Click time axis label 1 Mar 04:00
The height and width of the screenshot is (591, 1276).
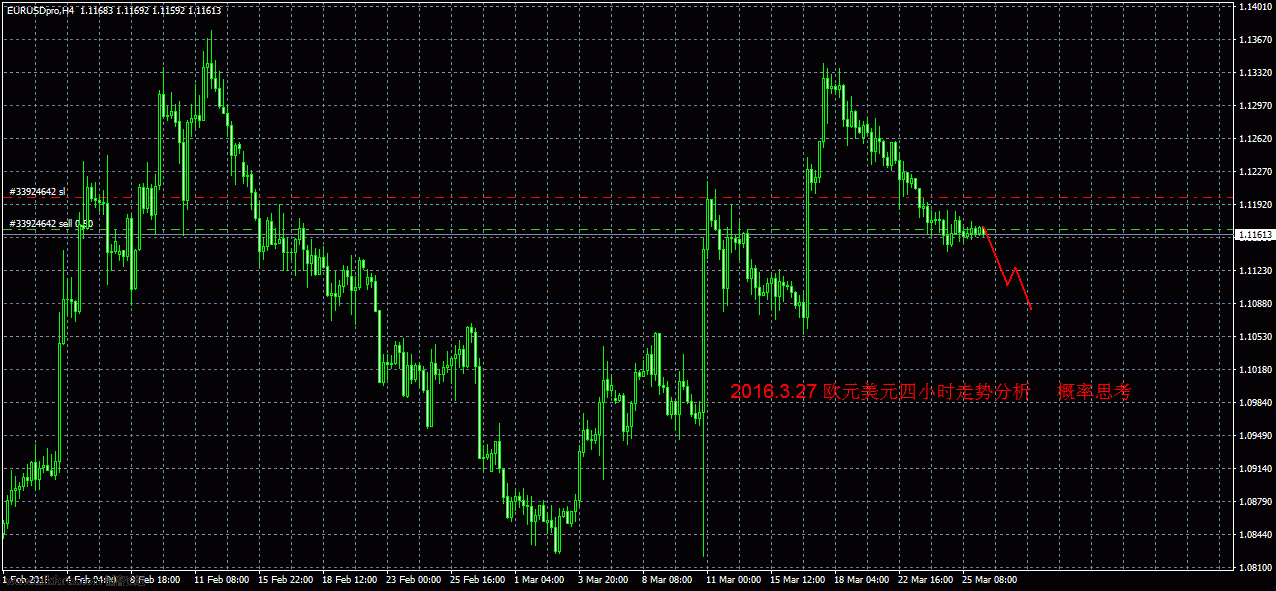point(540,579)
